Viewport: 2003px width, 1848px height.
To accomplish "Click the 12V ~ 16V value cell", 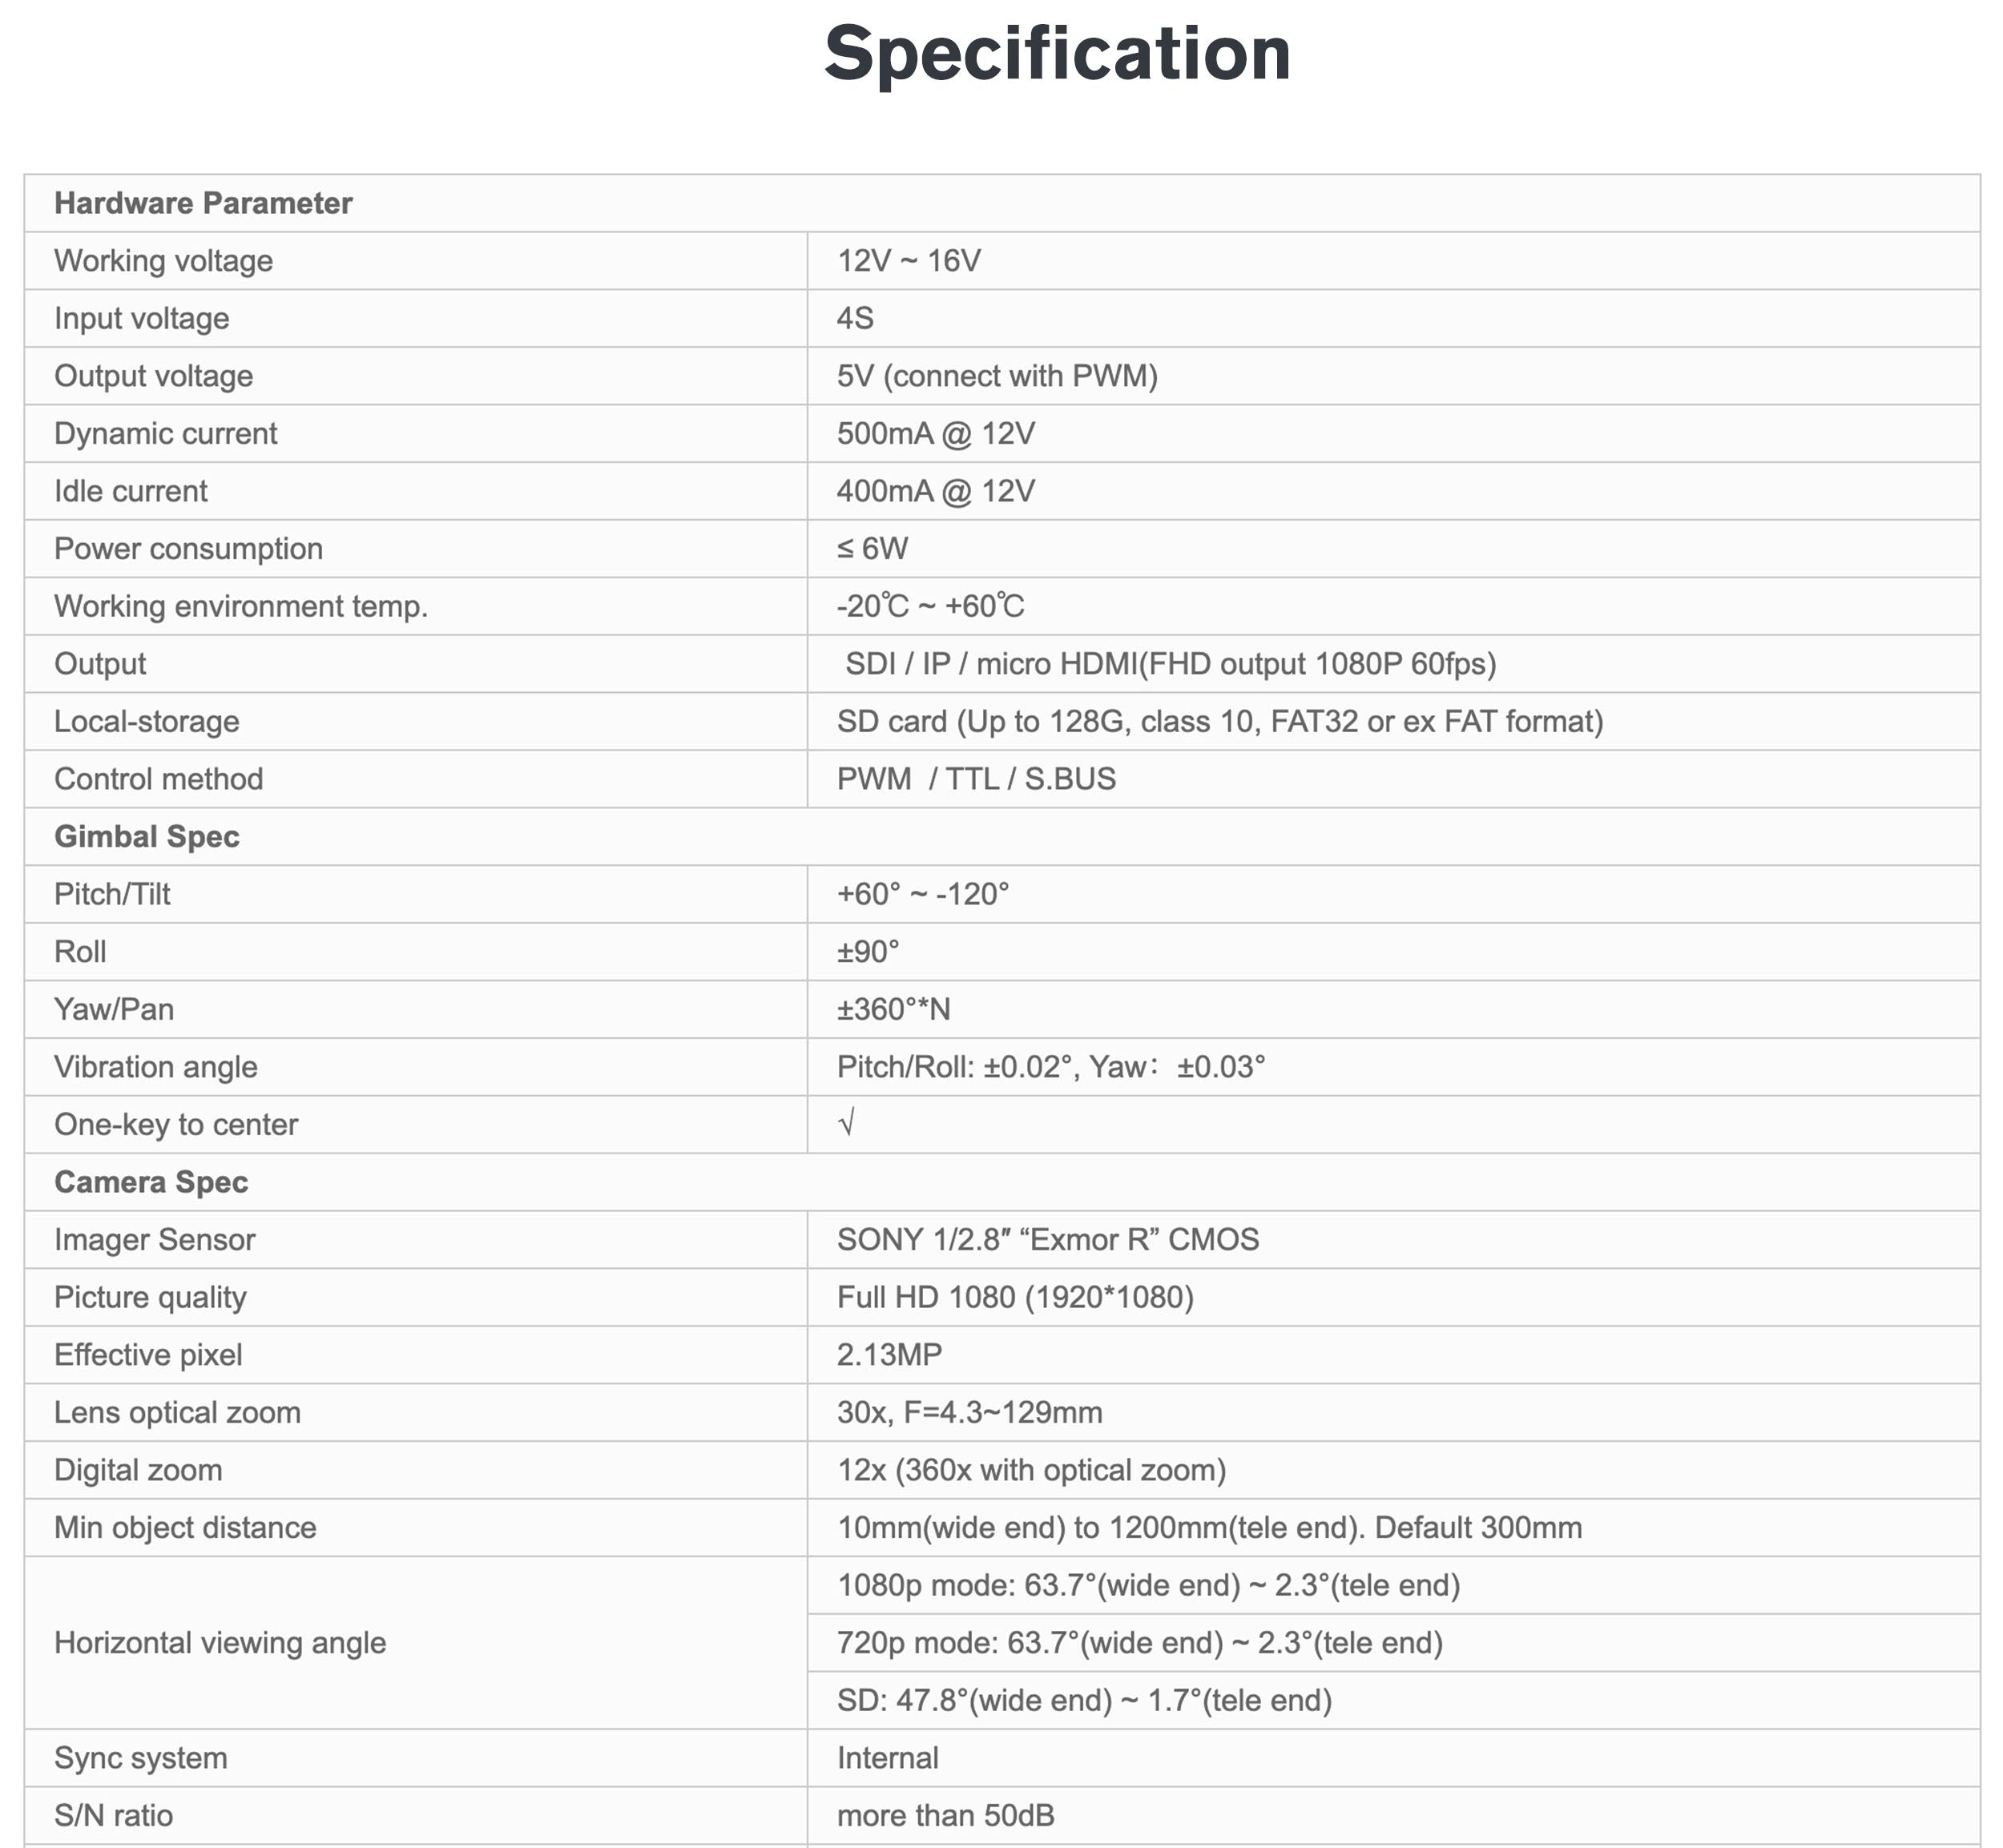I will click(x=908, y=261).
